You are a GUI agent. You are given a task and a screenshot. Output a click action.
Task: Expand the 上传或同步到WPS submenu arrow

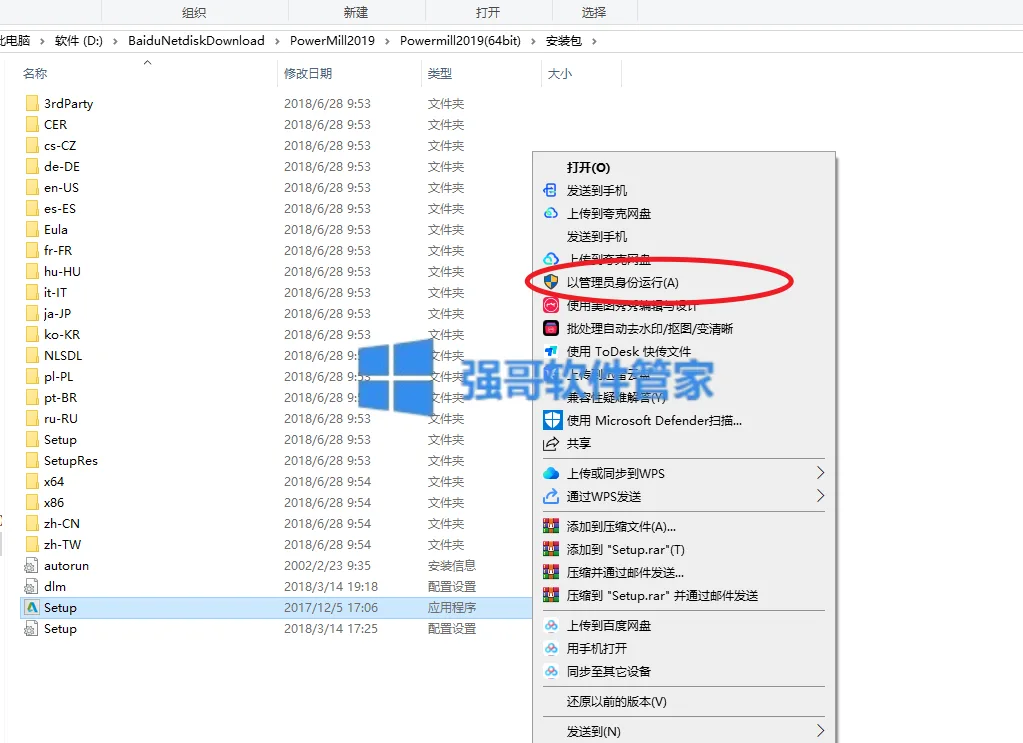tap(820, 473)
